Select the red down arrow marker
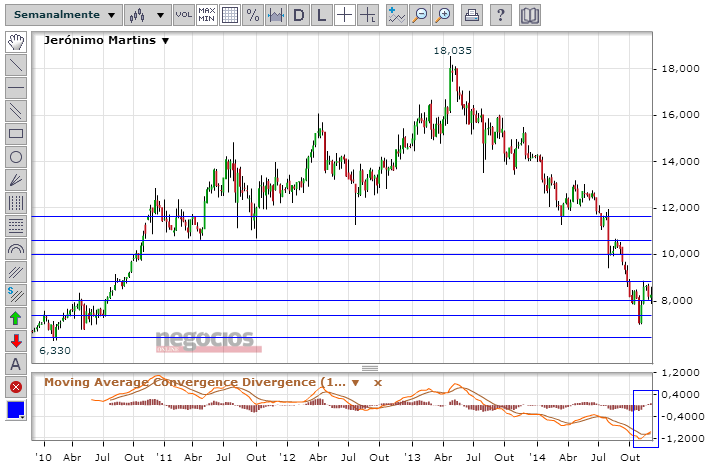 pyautogui.click(x=16, y=341)
